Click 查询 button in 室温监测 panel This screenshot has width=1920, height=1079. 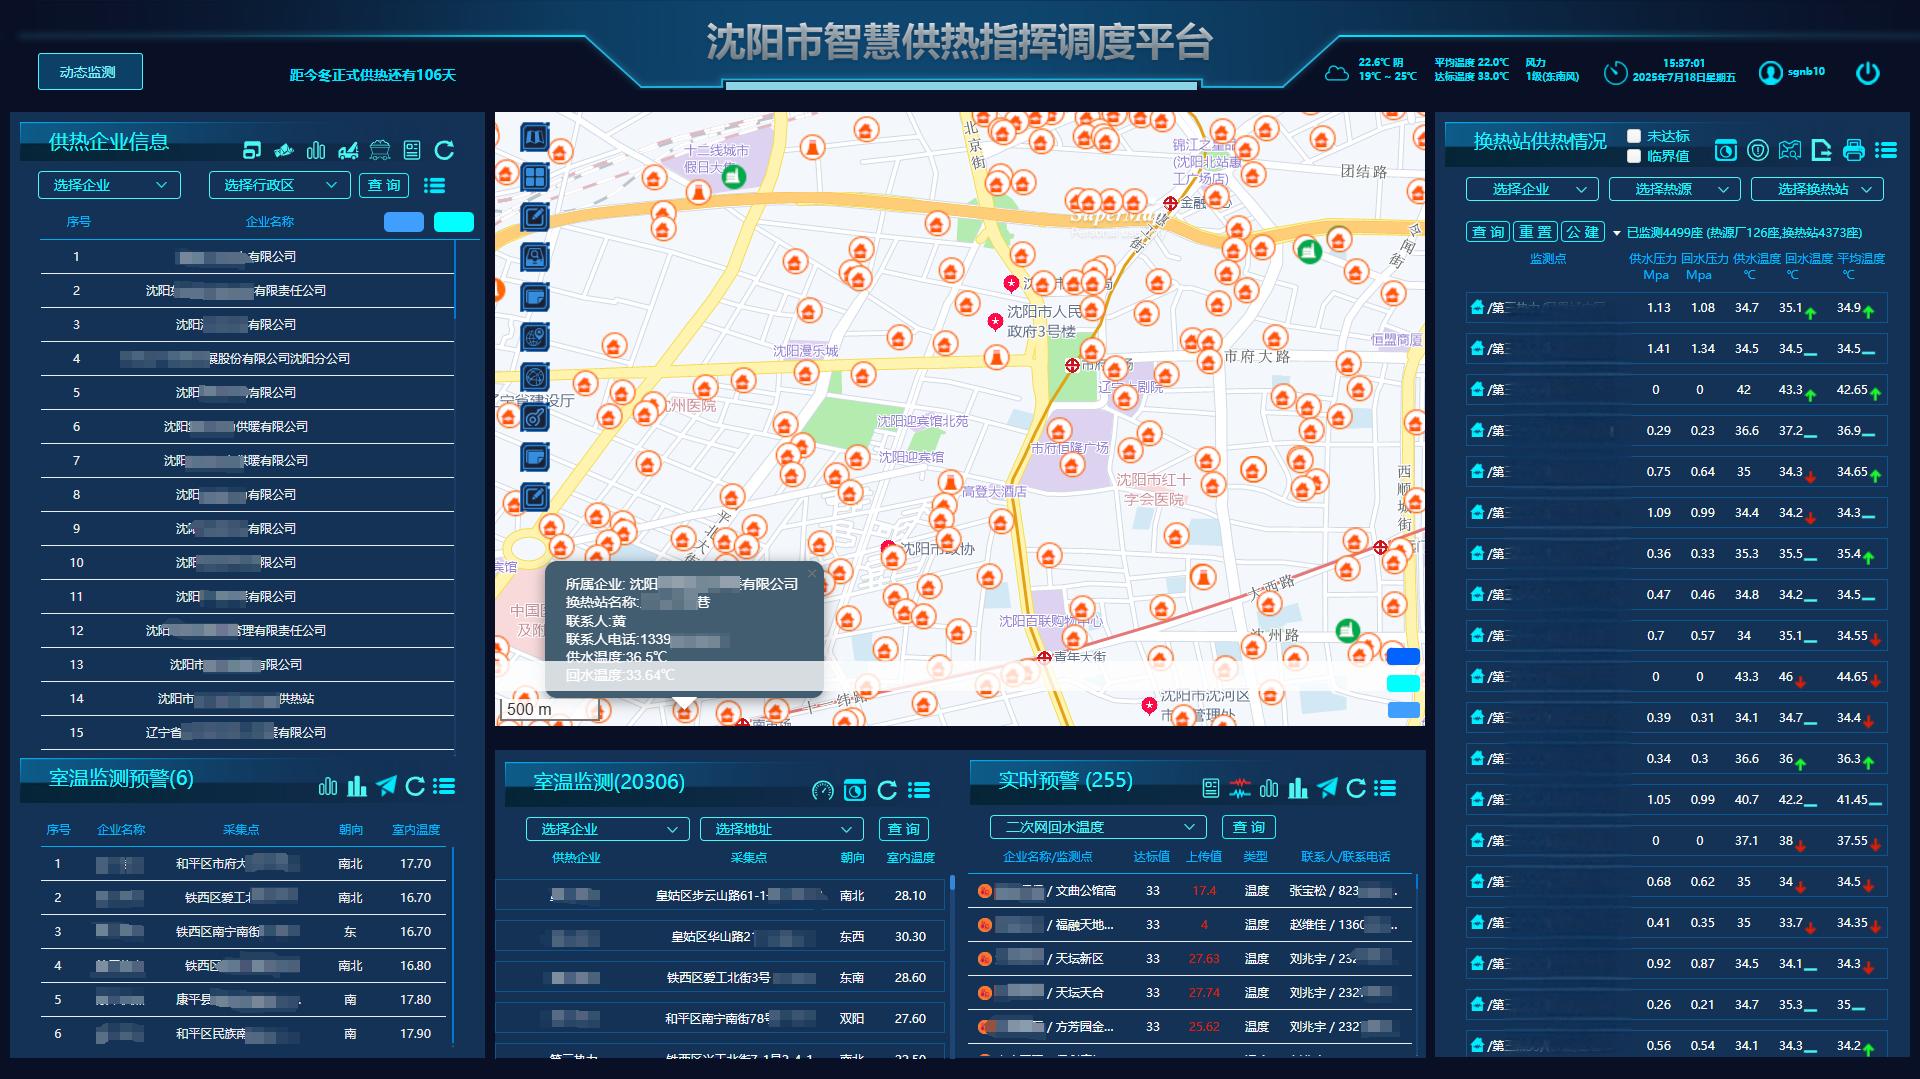(903, 829)
